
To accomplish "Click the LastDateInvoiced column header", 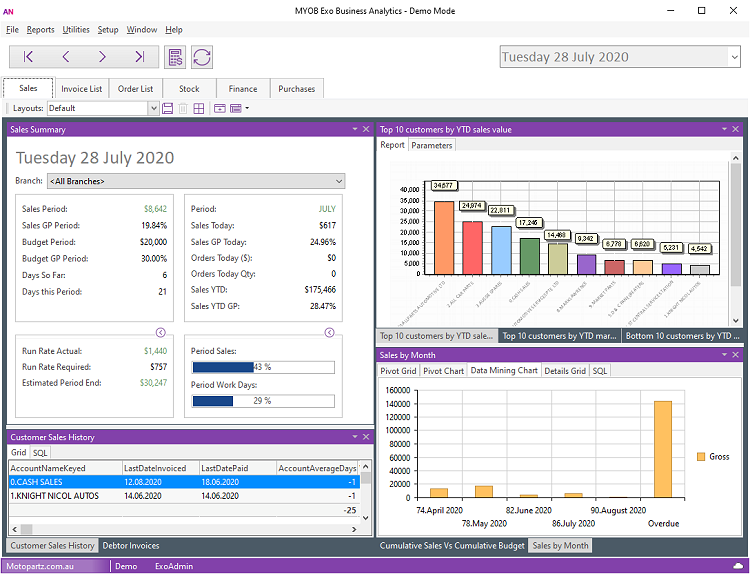I will coord(161,468).
